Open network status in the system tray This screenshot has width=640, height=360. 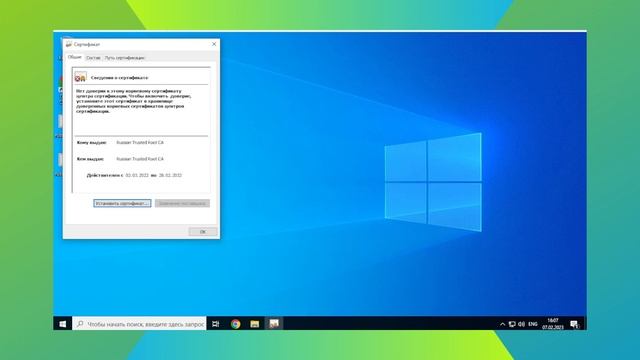pos(512,324)
